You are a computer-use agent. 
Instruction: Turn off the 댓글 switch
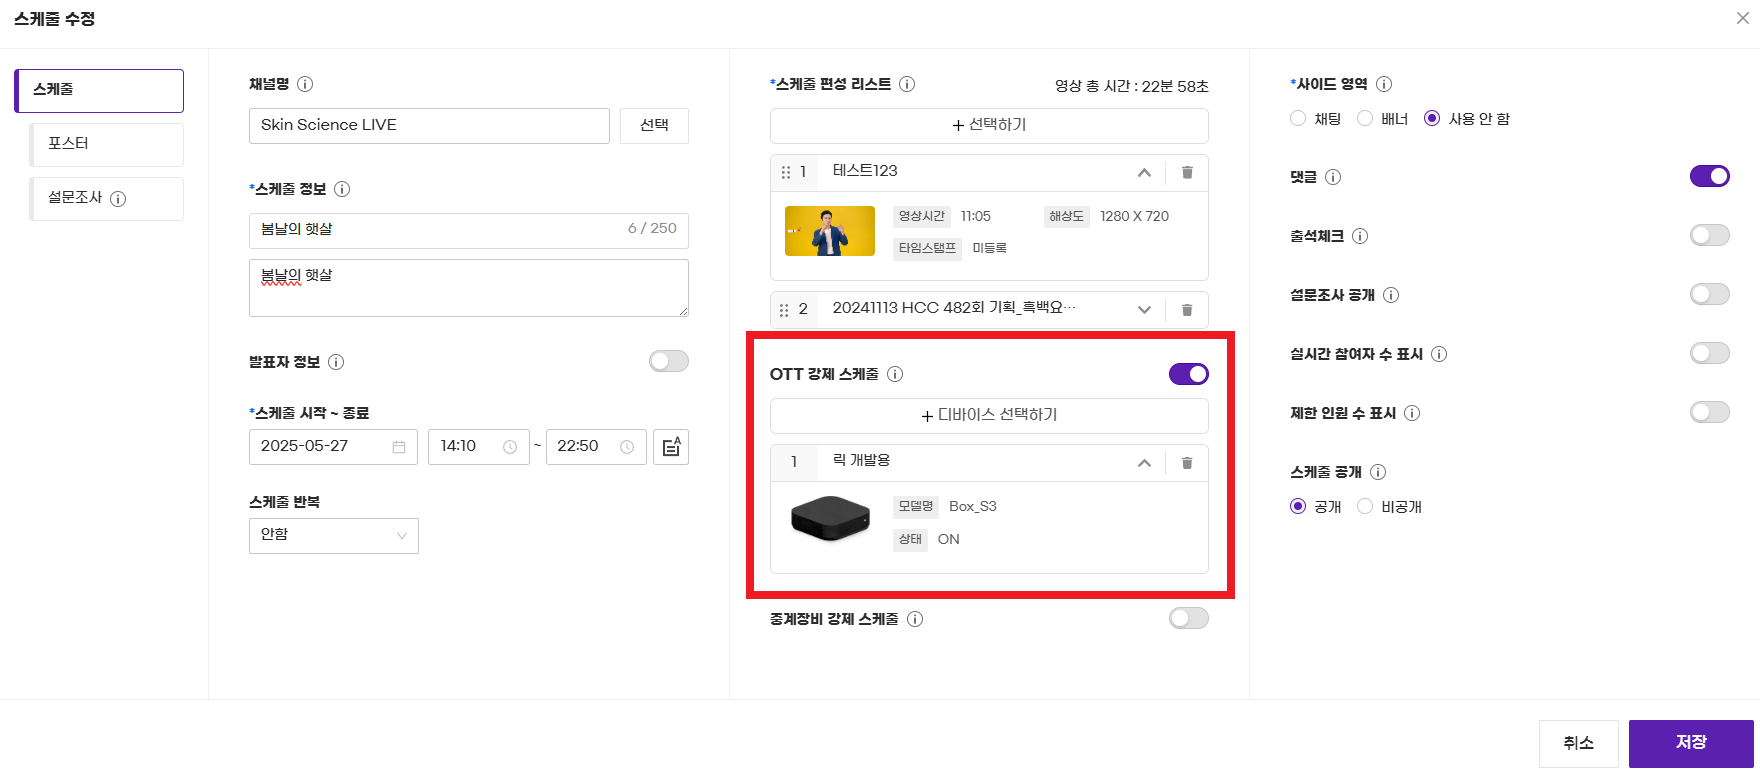coord(1710,176)
